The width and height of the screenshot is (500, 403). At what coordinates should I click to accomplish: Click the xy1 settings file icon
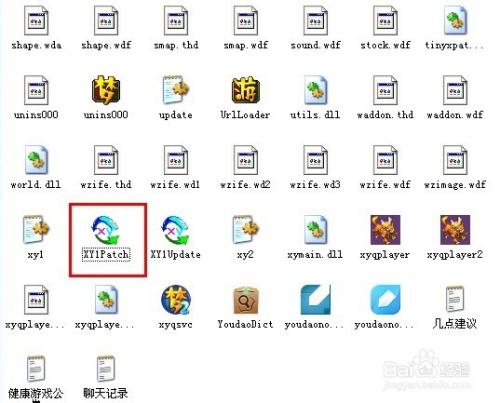(36, 230)
